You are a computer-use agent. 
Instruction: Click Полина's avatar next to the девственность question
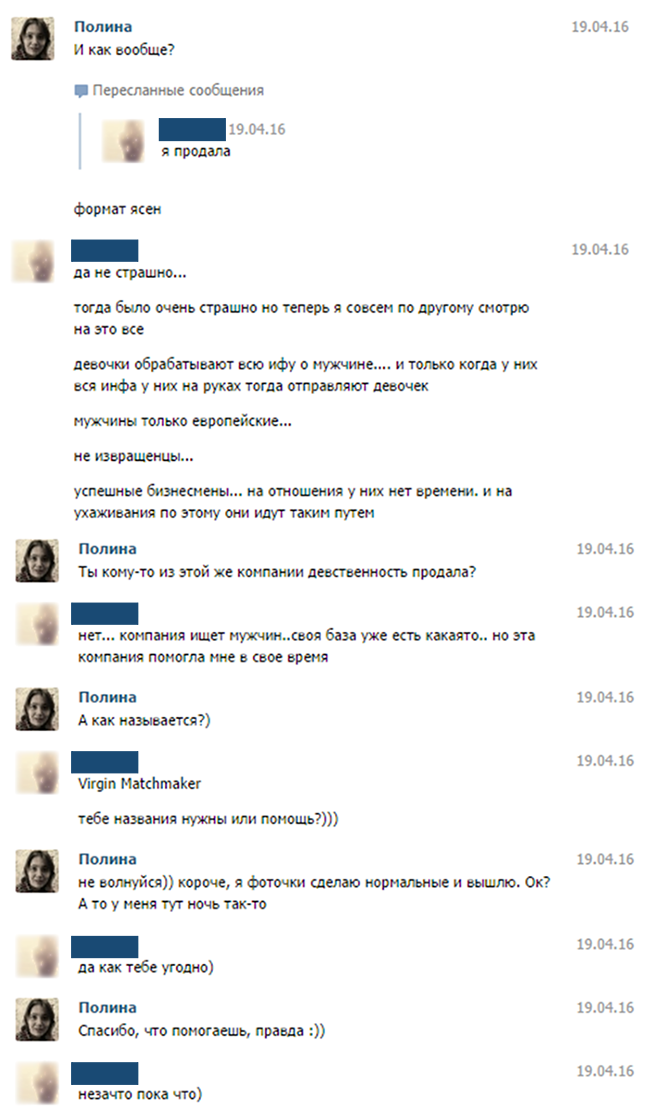(37, 561)
